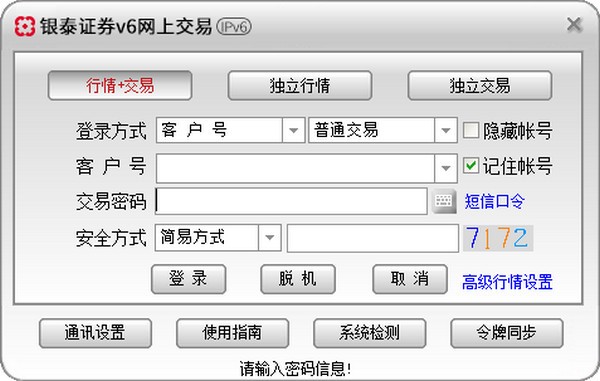Uncheck the 记住帐号 checkbox
This screenshot has height=381, width=600.
point(471,166)
